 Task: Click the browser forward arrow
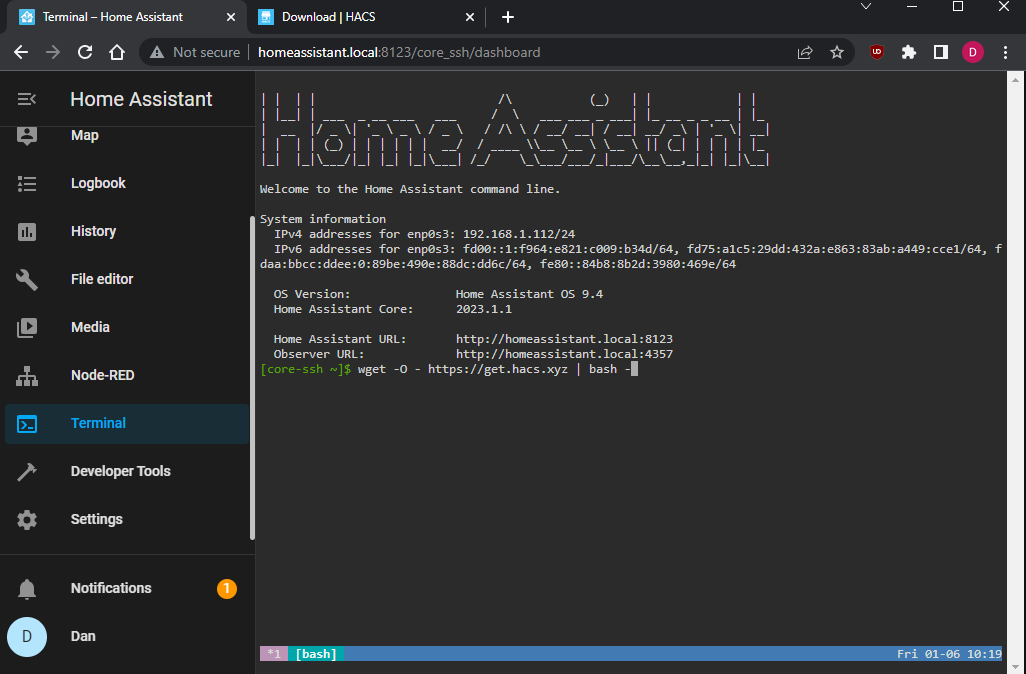(x=53, y=52)
